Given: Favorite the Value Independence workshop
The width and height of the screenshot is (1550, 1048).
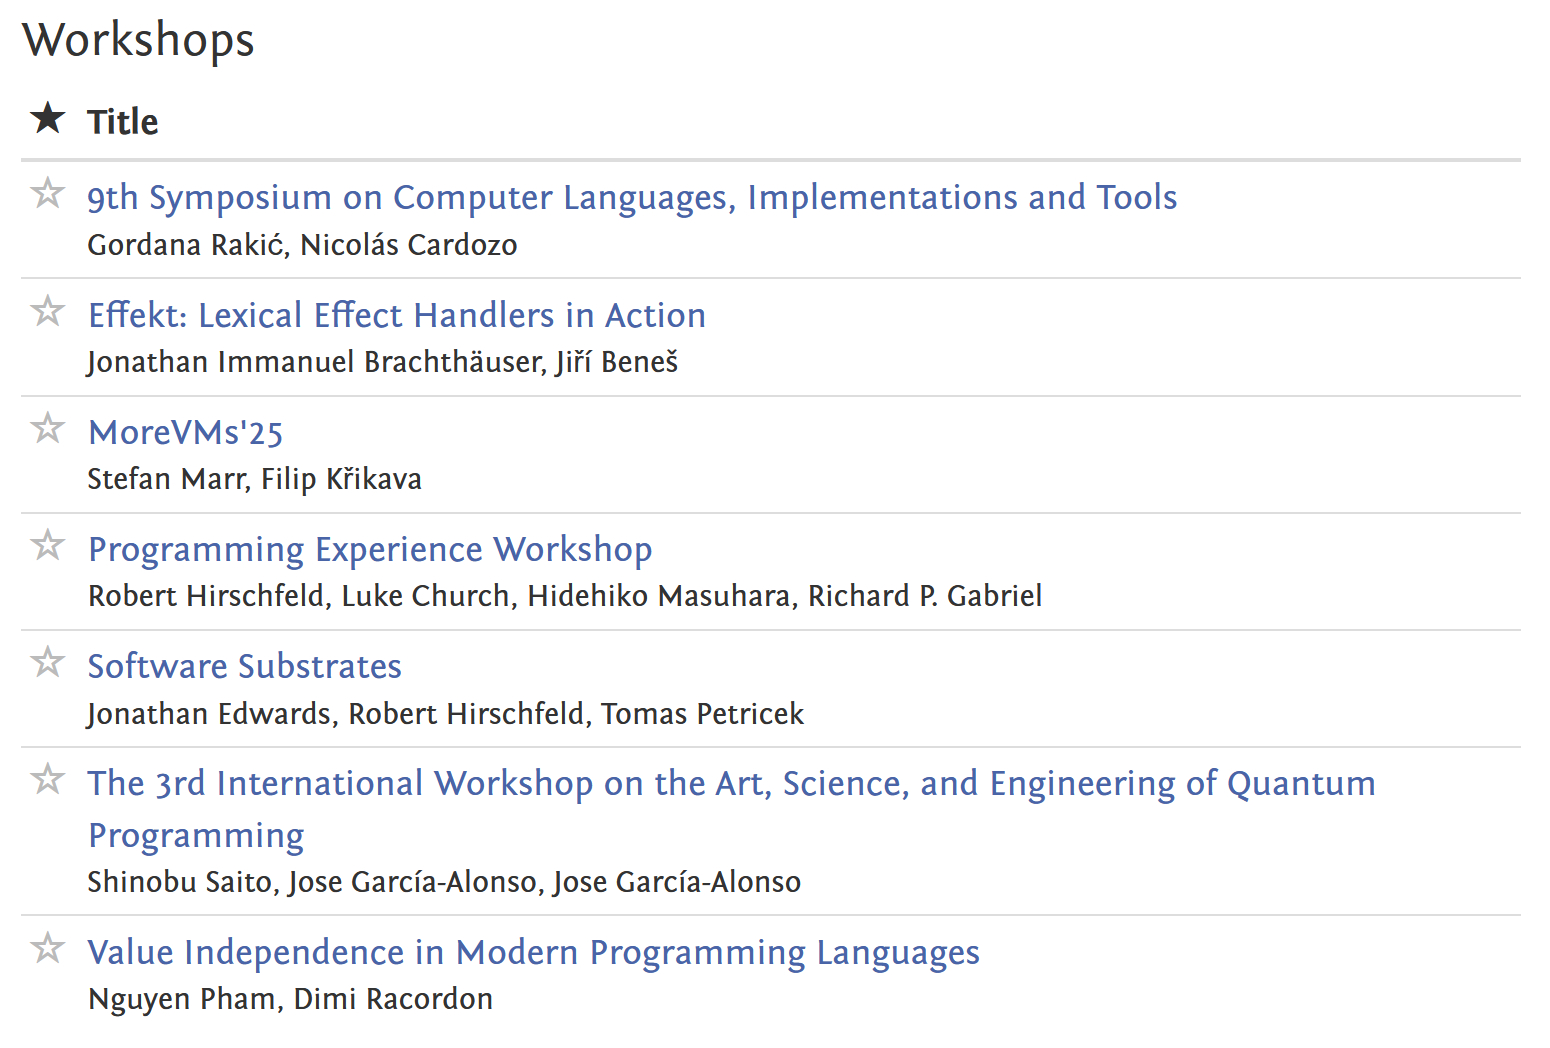Looking at the screenshot, I should (x=47, y=947).
